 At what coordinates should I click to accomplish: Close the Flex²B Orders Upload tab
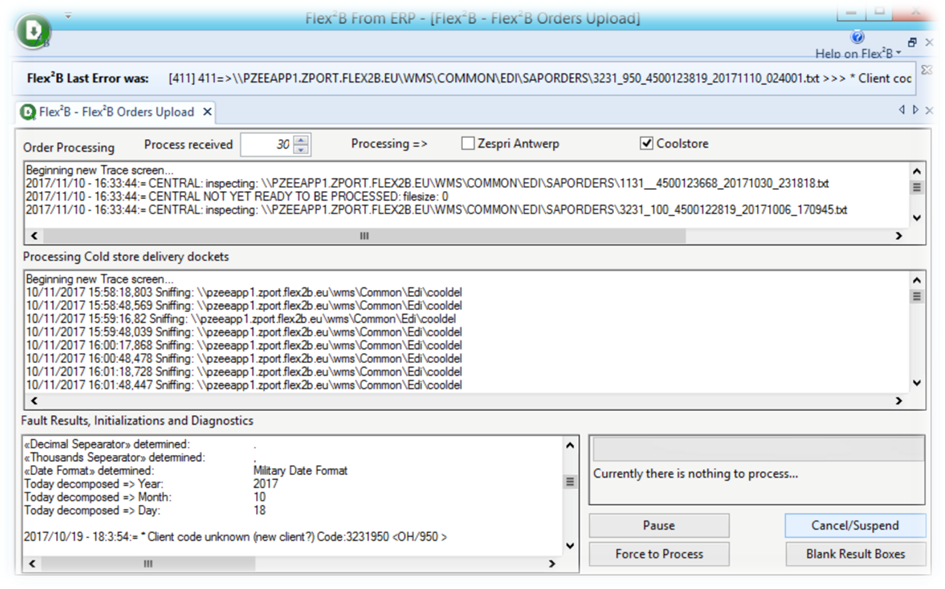point(207,112)
